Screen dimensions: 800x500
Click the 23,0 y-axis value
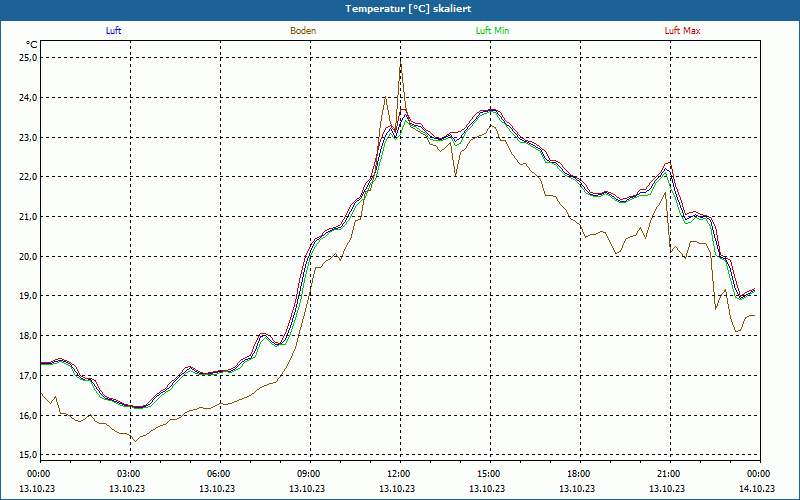29,137
